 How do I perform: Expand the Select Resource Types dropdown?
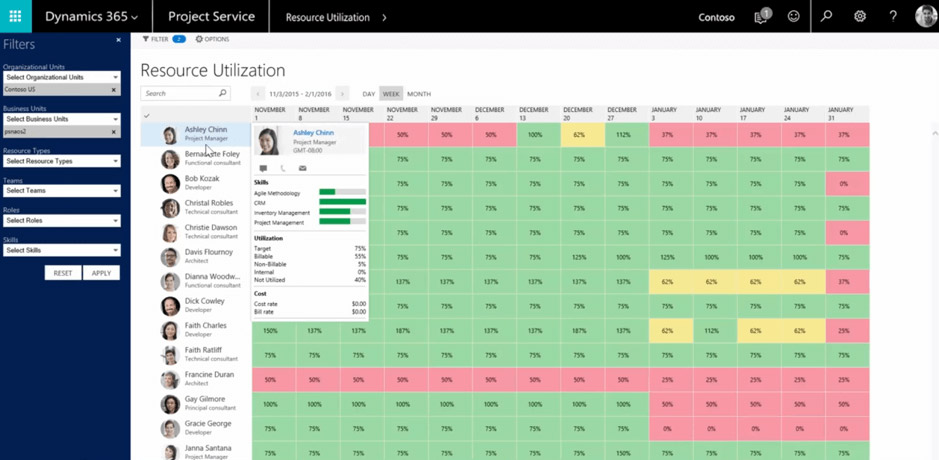(62, 161)
